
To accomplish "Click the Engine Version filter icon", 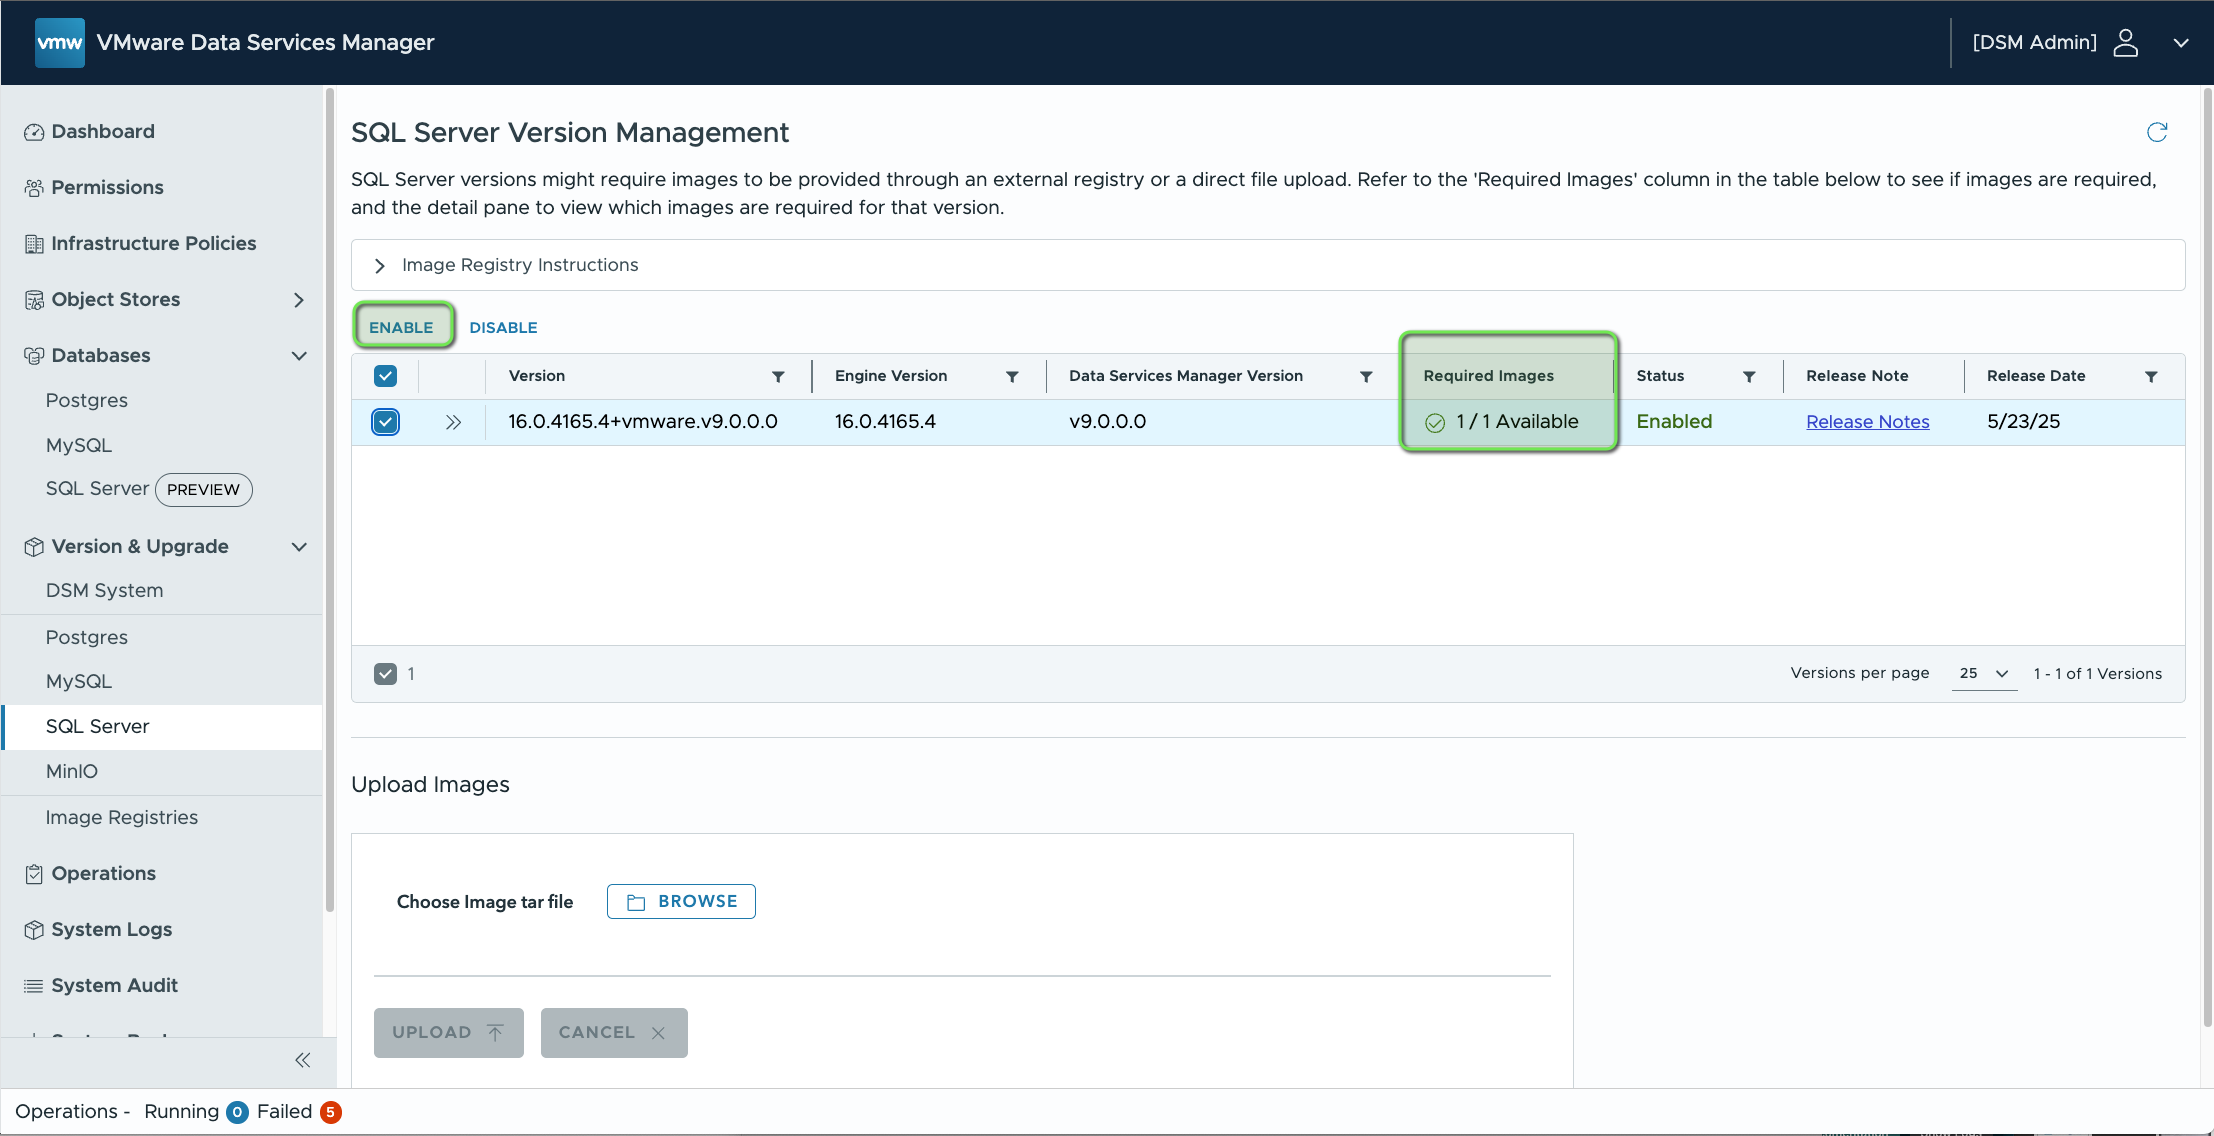I will pyautogui.click(x=1012, y=377).
